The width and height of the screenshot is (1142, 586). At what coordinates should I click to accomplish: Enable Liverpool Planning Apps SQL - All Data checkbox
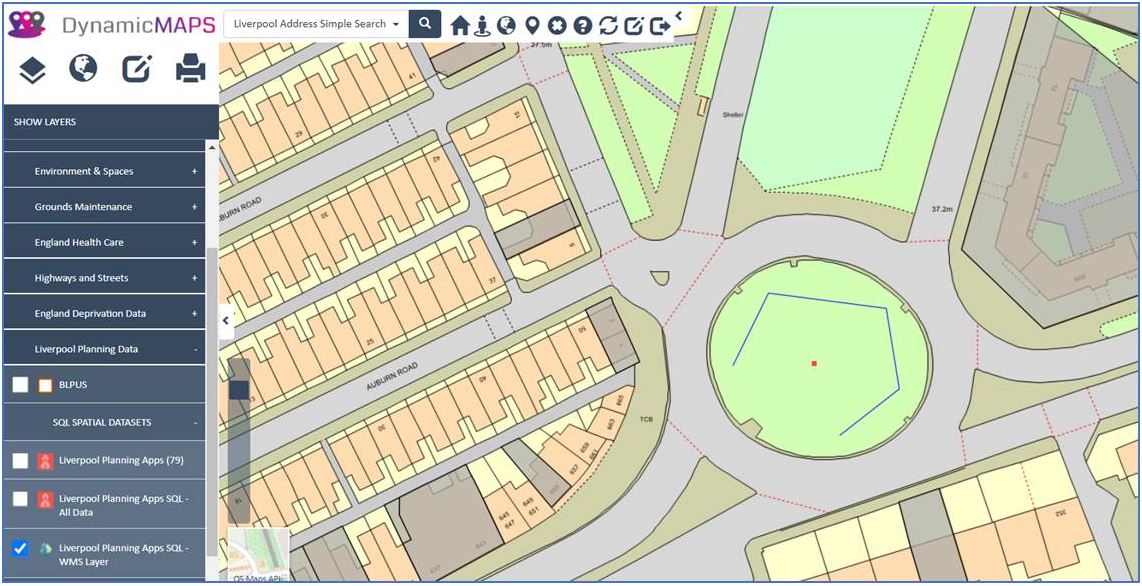tap(20, 499)
